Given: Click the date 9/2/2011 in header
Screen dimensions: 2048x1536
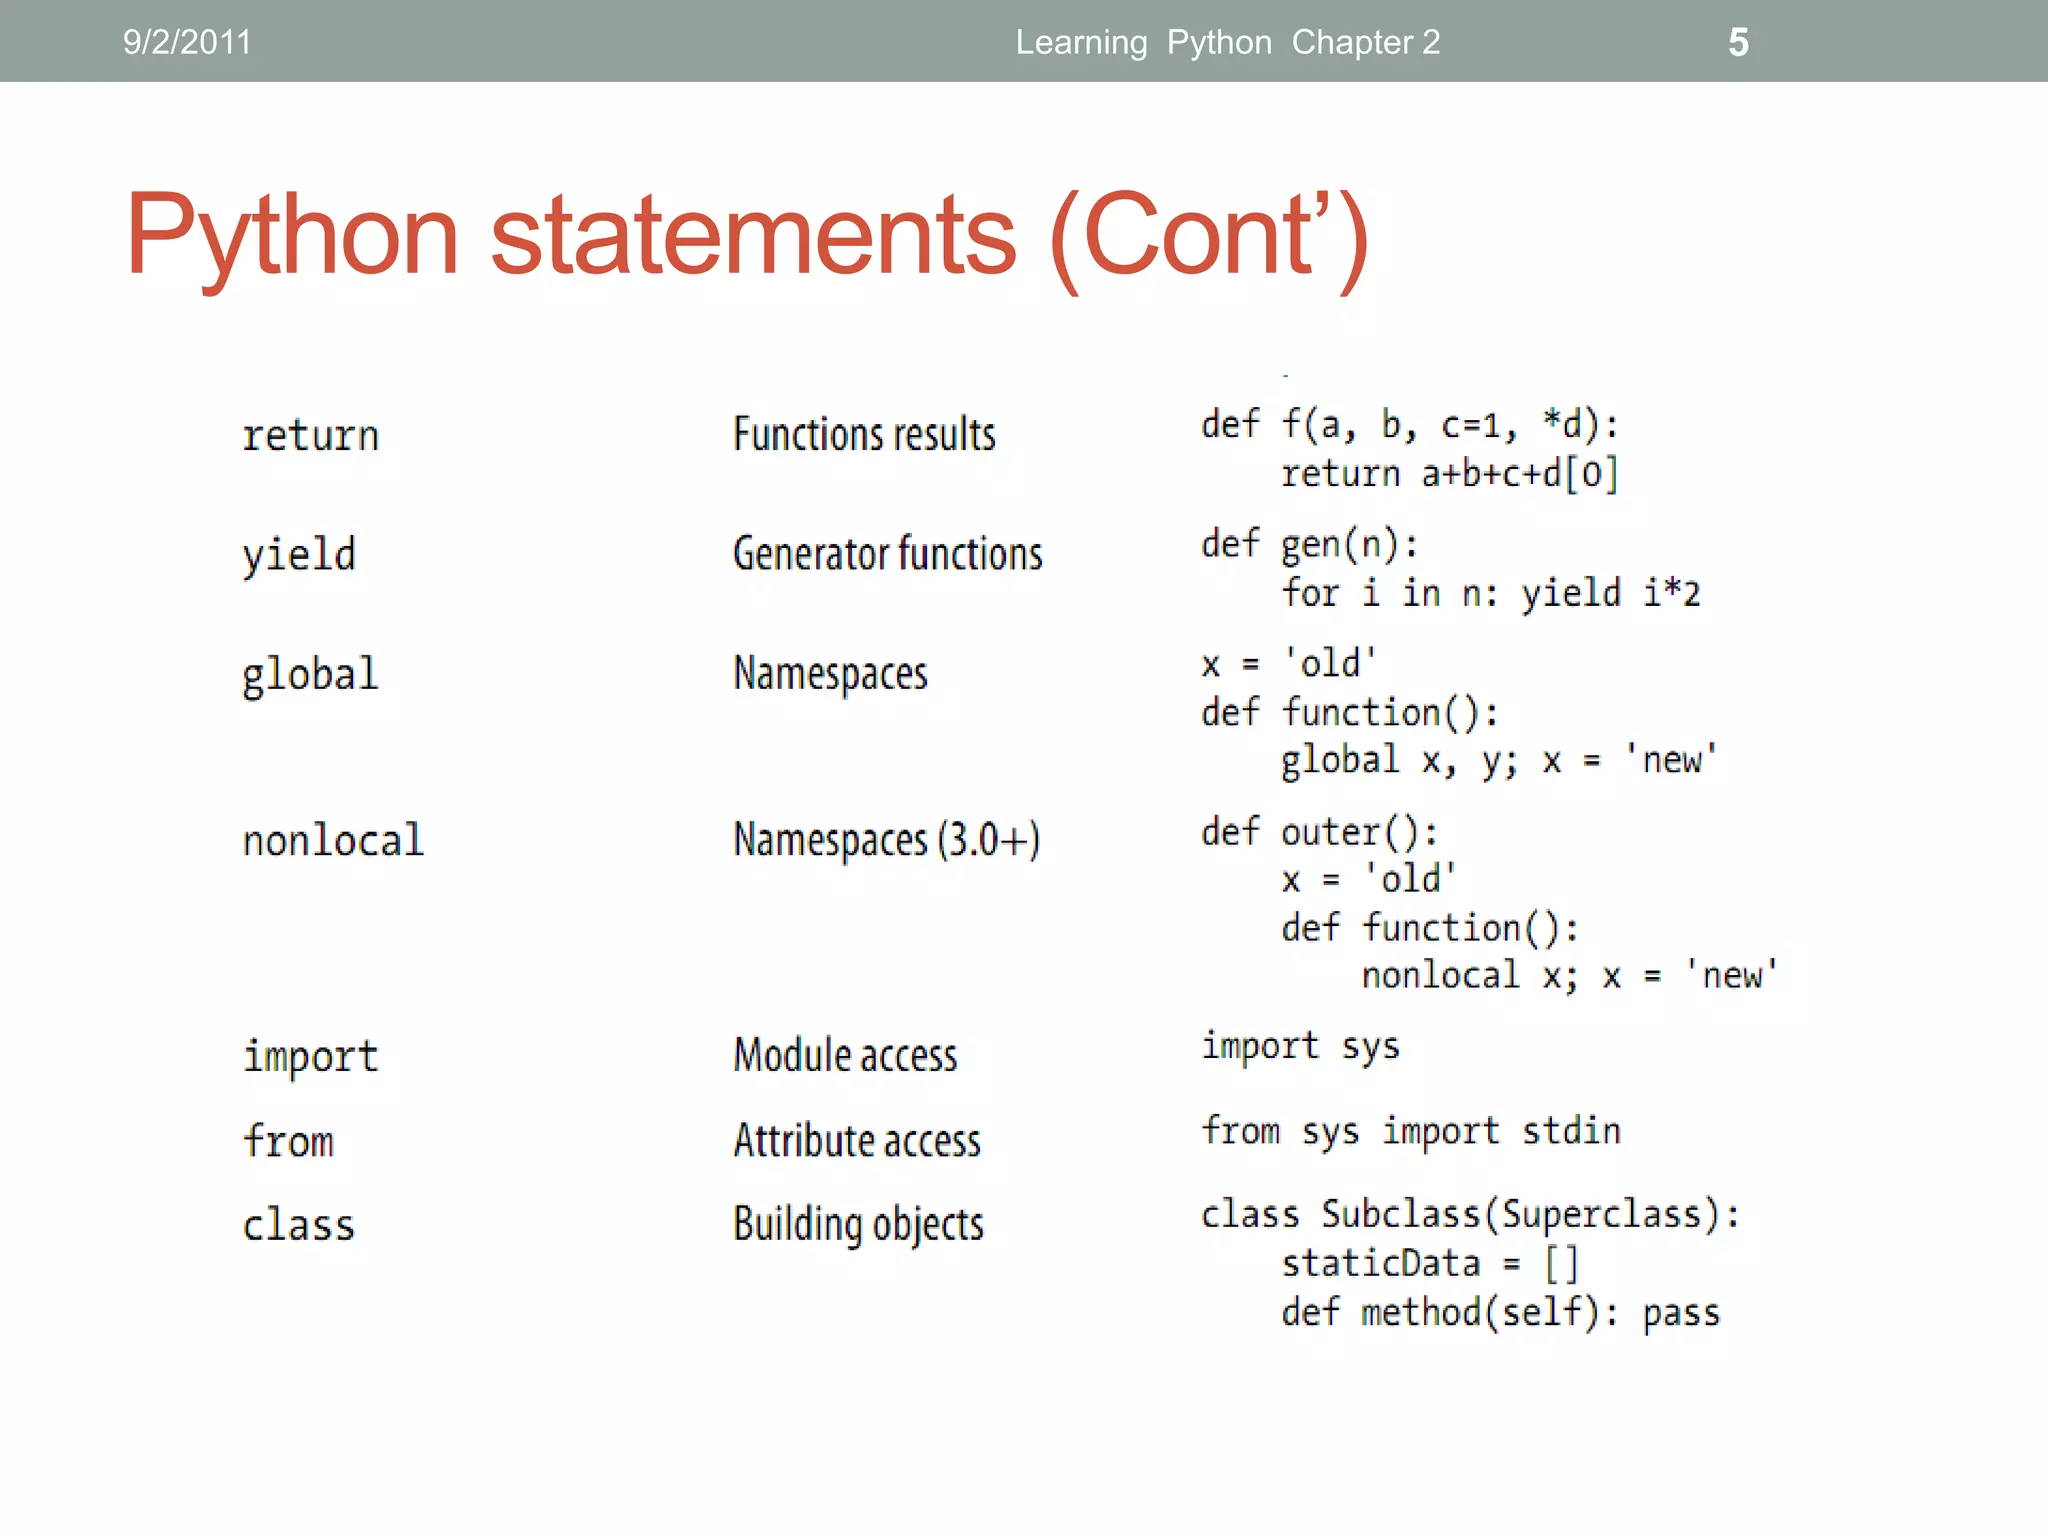Looking at the screenshot, I should click(x=187, y=42).
